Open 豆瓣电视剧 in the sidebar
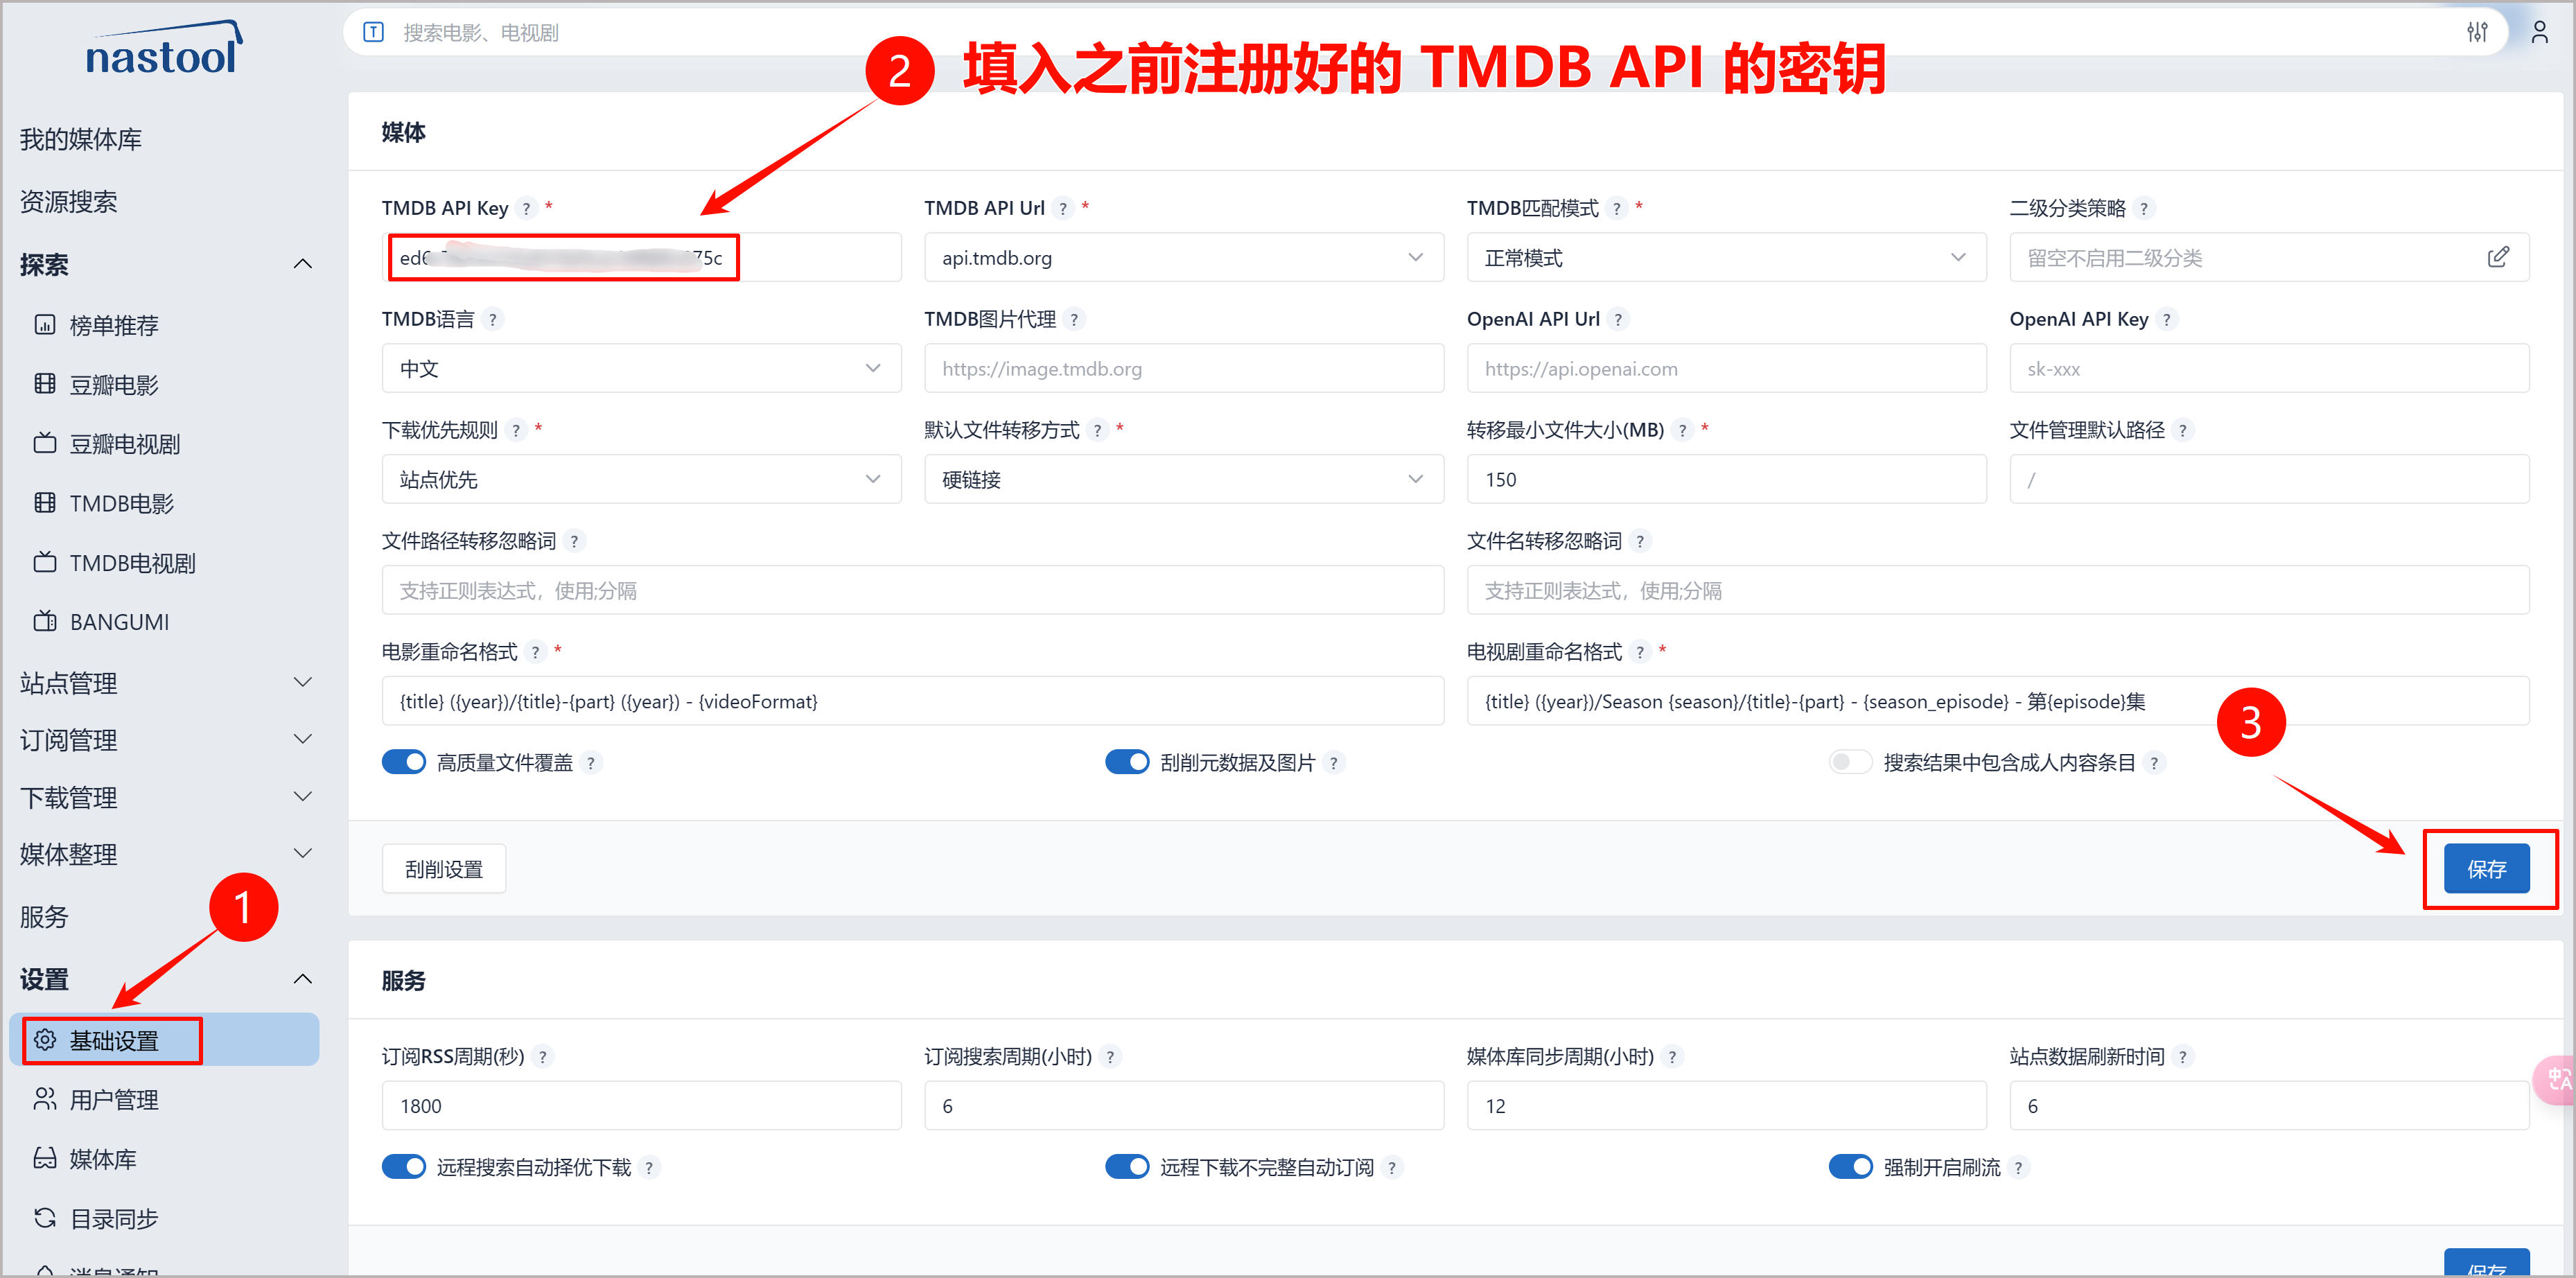2576x1278 pixels. pyautogui.click(x=124, y=444)
